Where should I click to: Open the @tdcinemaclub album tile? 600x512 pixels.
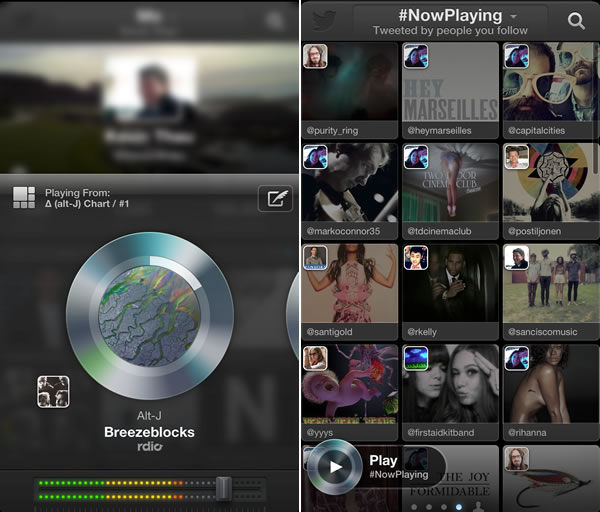[450, 191]
